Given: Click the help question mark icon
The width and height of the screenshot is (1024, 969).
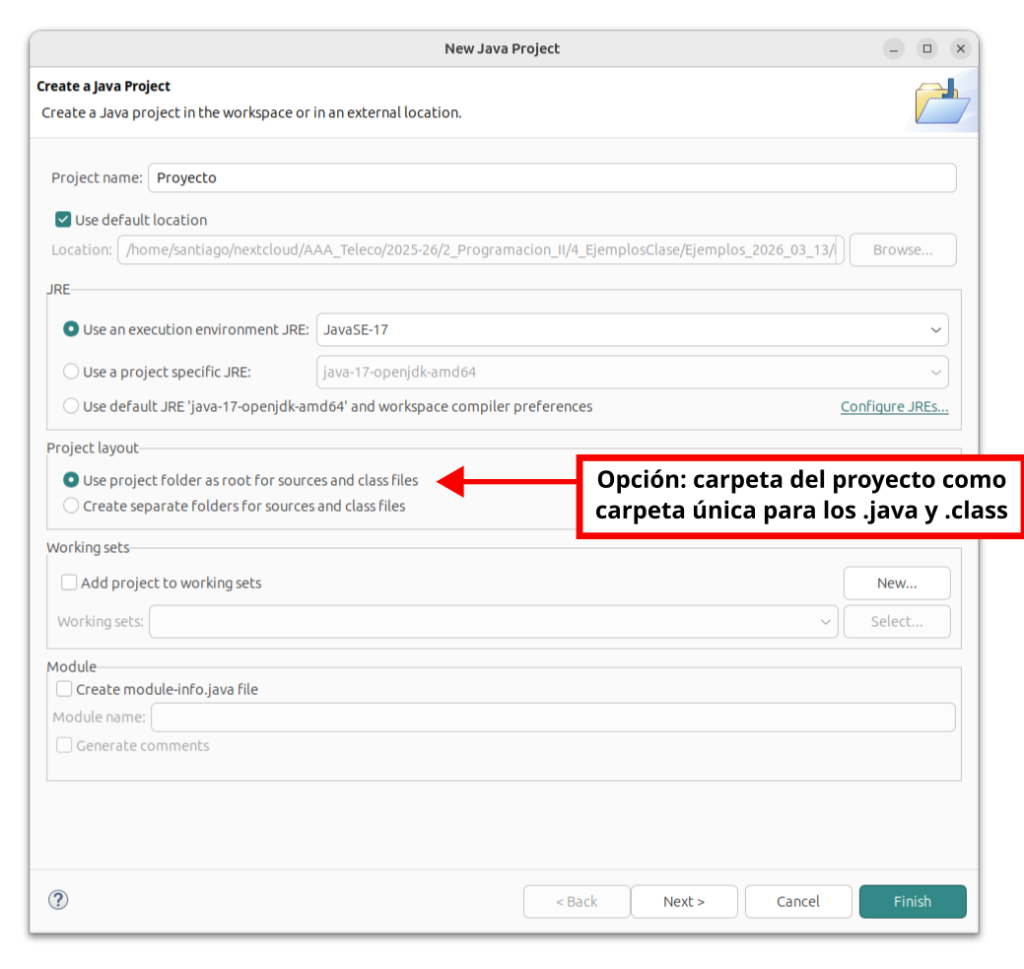Looking at the screenshot, I should click(x=58, y=900).
